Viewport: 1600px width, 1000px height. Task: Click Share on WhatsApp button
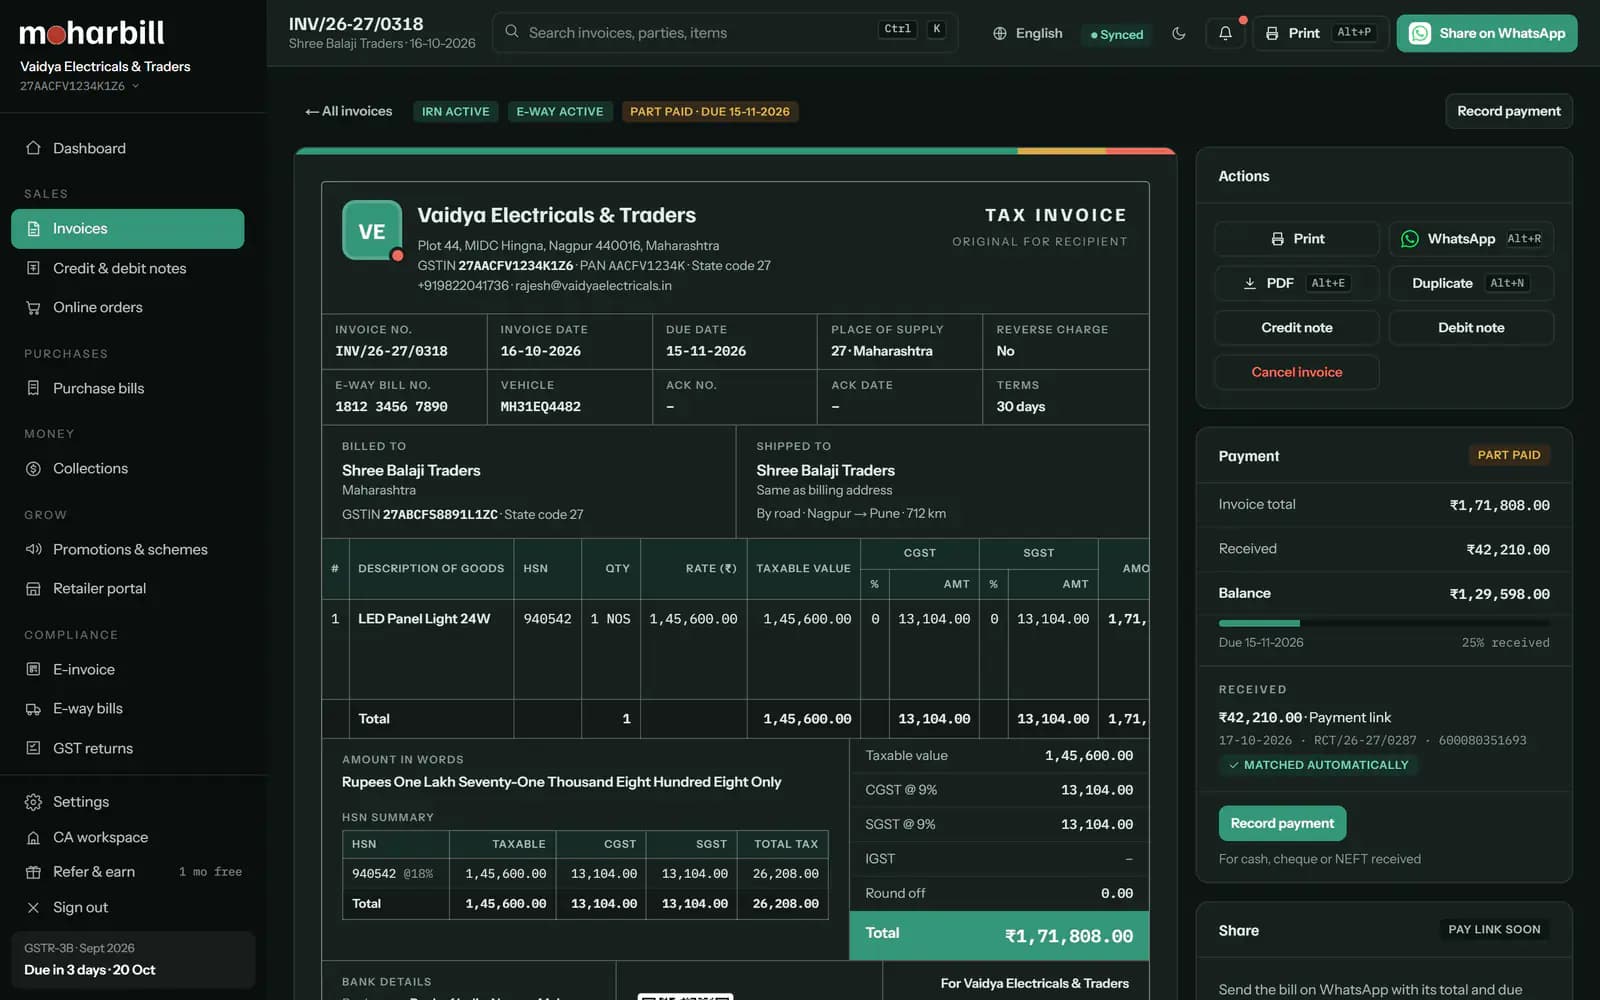tap(1487, 33)
